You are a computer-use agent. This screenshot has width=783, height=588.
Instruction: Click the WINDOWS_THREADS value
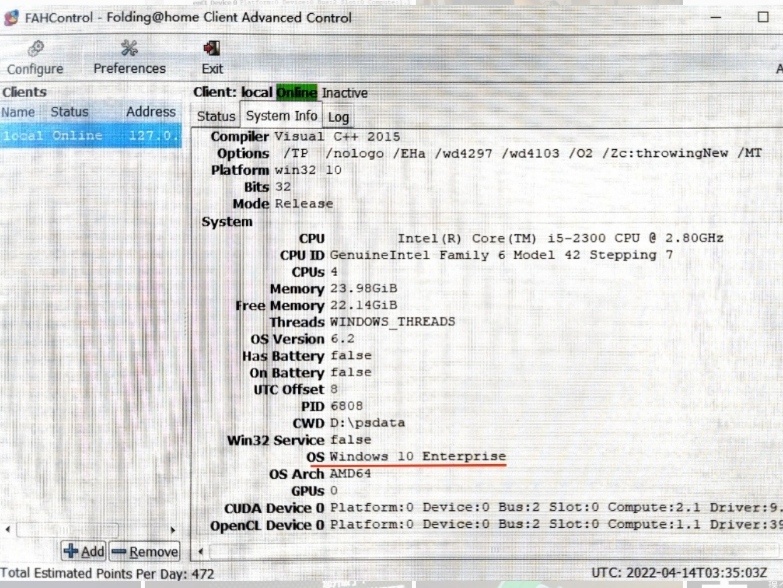[392, 322]
